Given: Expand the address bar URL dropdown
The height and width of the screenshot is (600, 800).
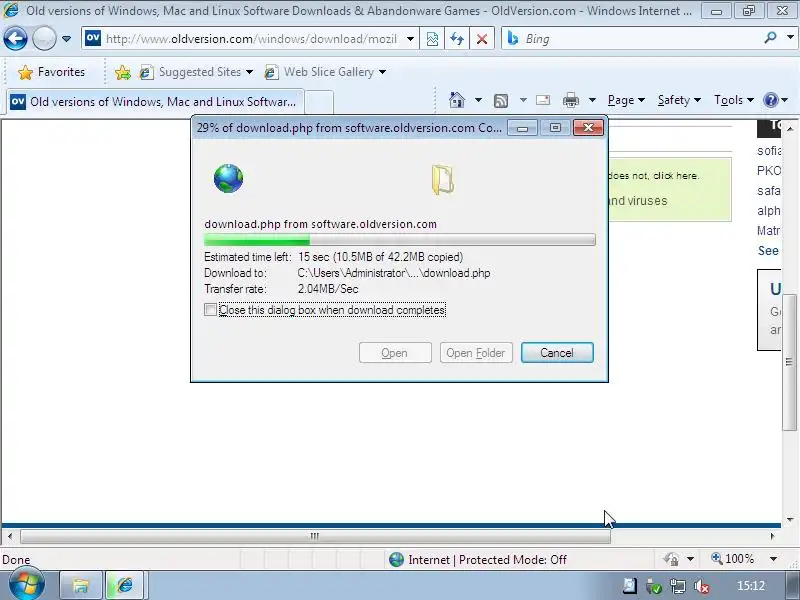Looking at the screenshot, I should tap(410, 39).
